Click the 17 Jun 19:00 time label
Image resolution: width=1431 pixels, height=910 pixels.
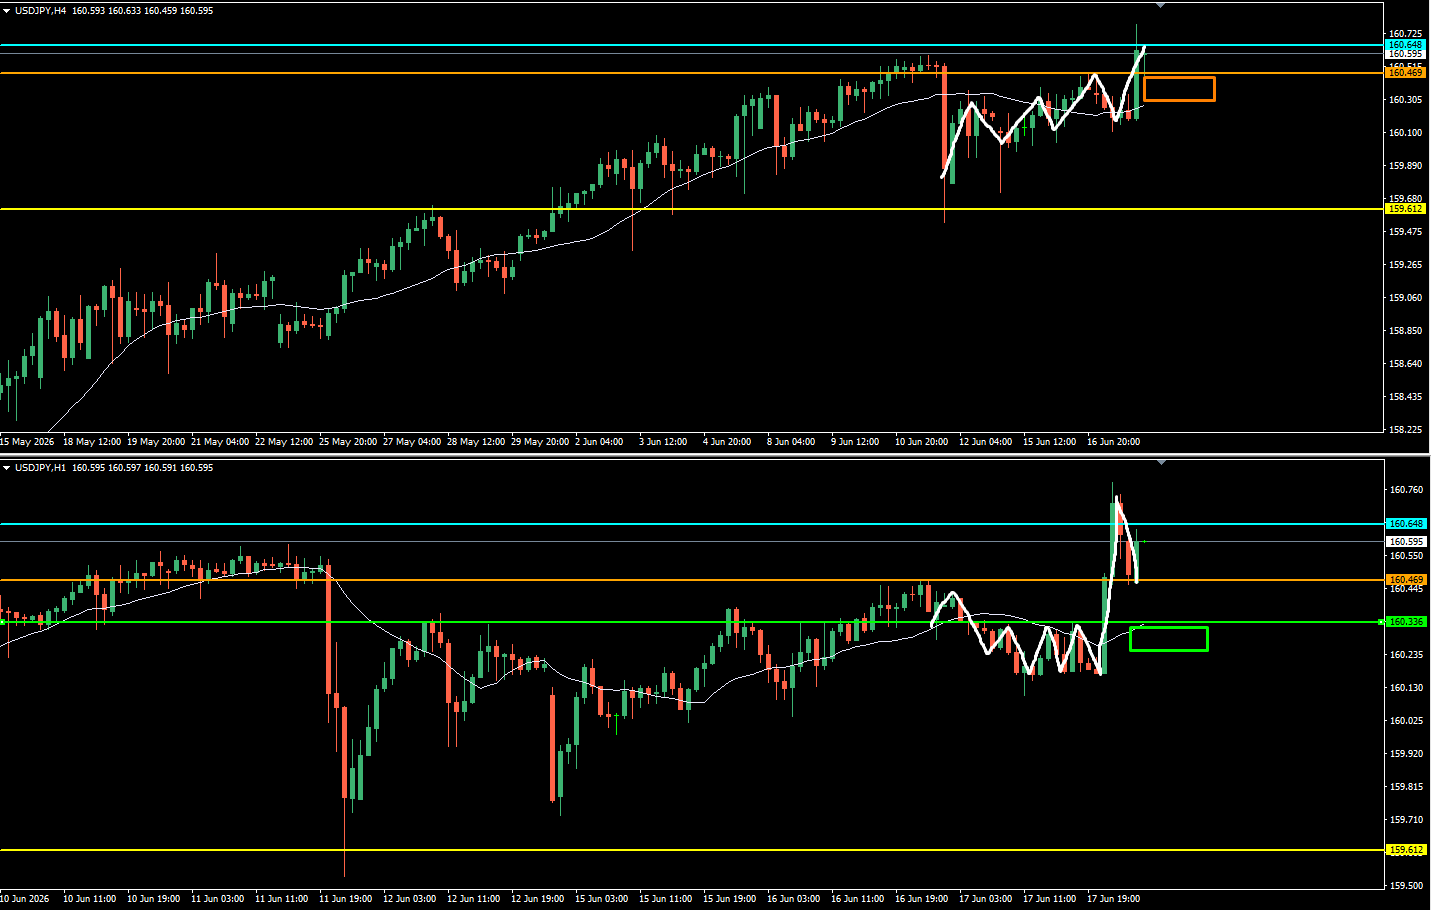point(1114,899)
